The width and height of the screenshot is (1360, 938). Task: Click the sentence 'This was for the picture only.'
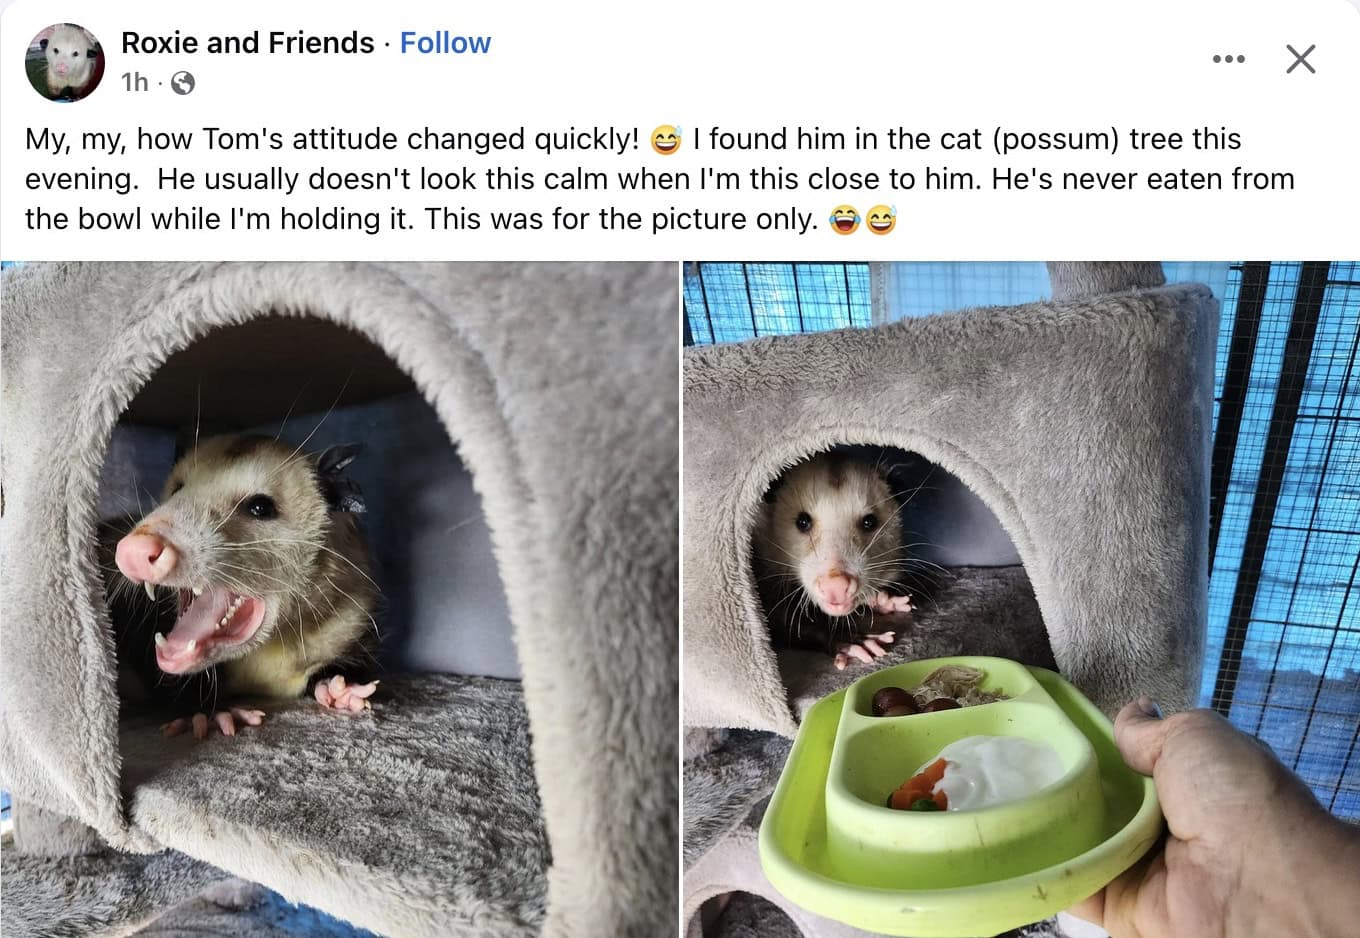tap(621, 219)
